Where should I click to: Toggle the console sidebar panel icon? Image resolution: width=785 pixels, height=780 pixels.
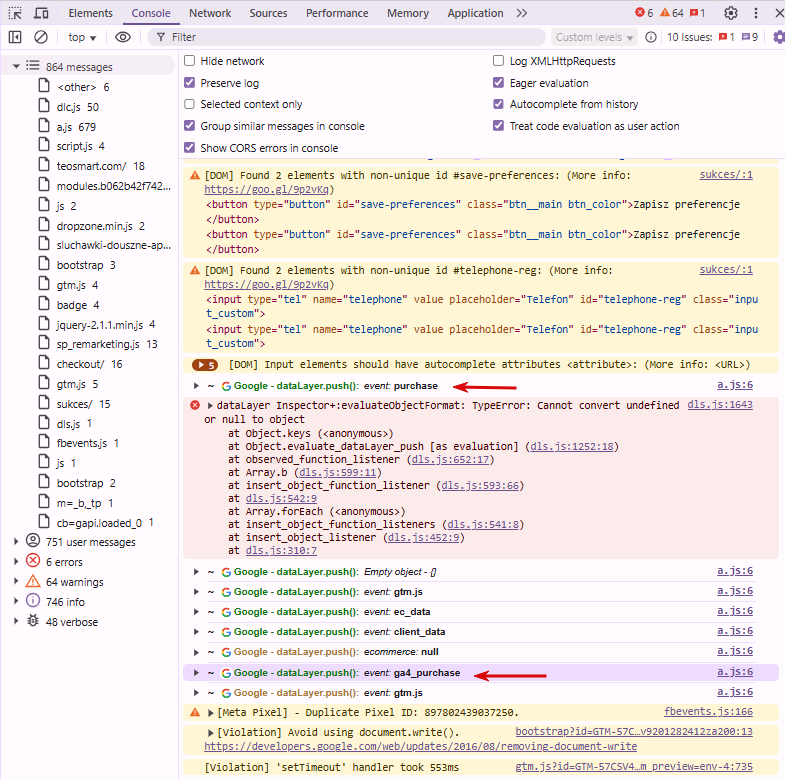(15, 37)
